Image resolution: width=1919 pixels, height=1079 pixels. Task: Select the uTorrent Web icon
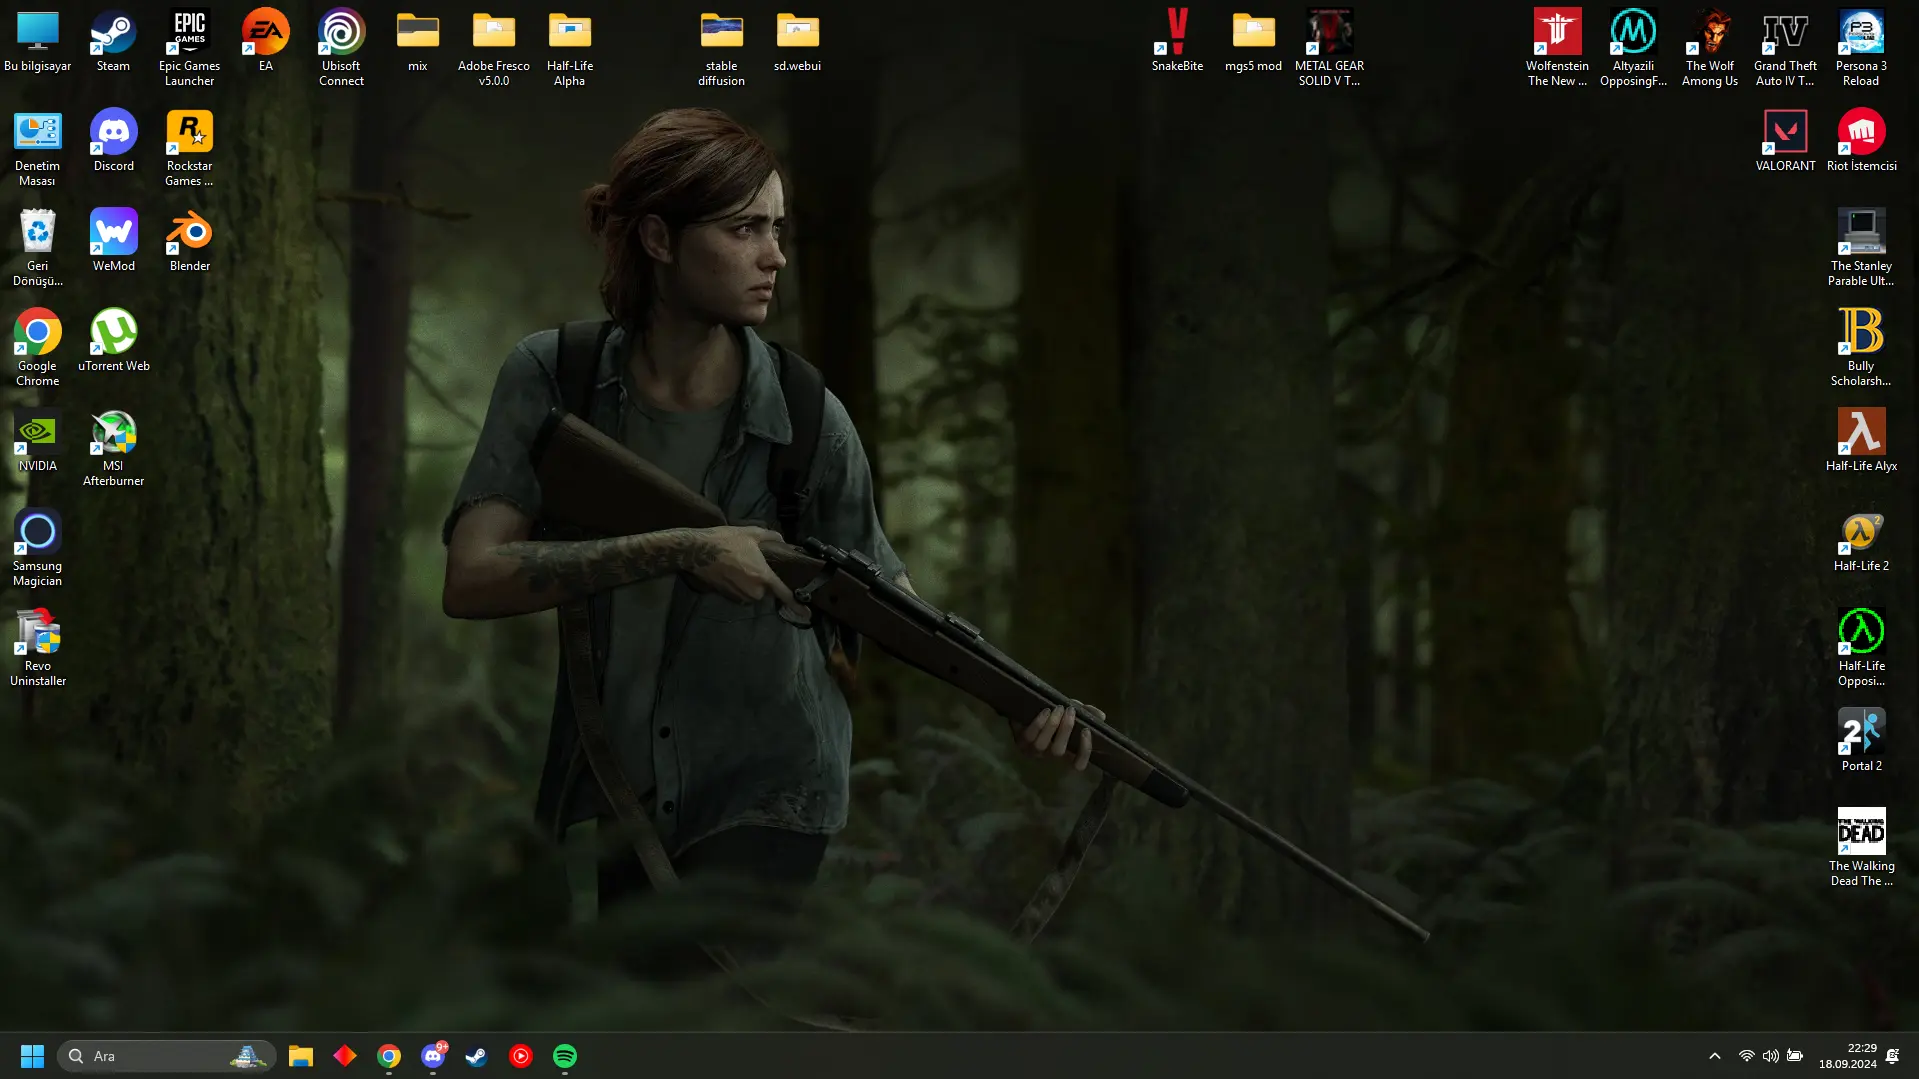click(x=114, y=342)
